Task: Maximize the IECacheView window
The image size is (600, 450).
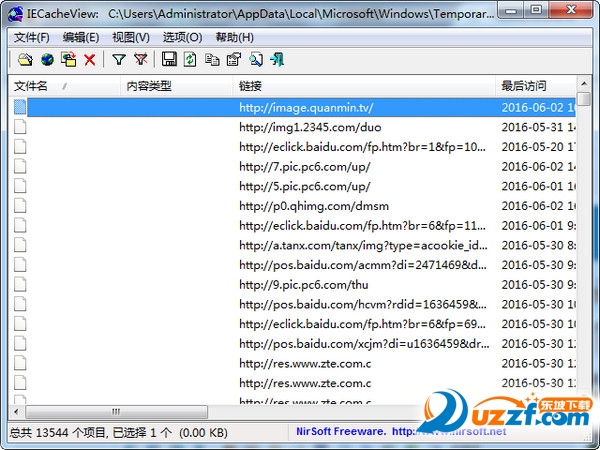Action: point(536,10)
